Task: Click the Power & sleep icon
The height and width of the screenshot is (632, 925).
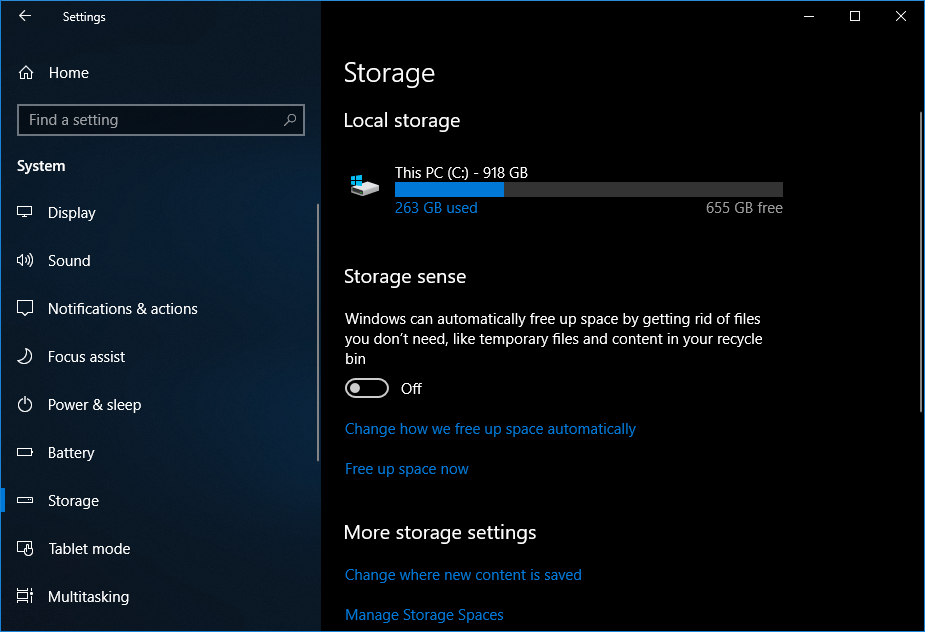Action: point(26,405)
